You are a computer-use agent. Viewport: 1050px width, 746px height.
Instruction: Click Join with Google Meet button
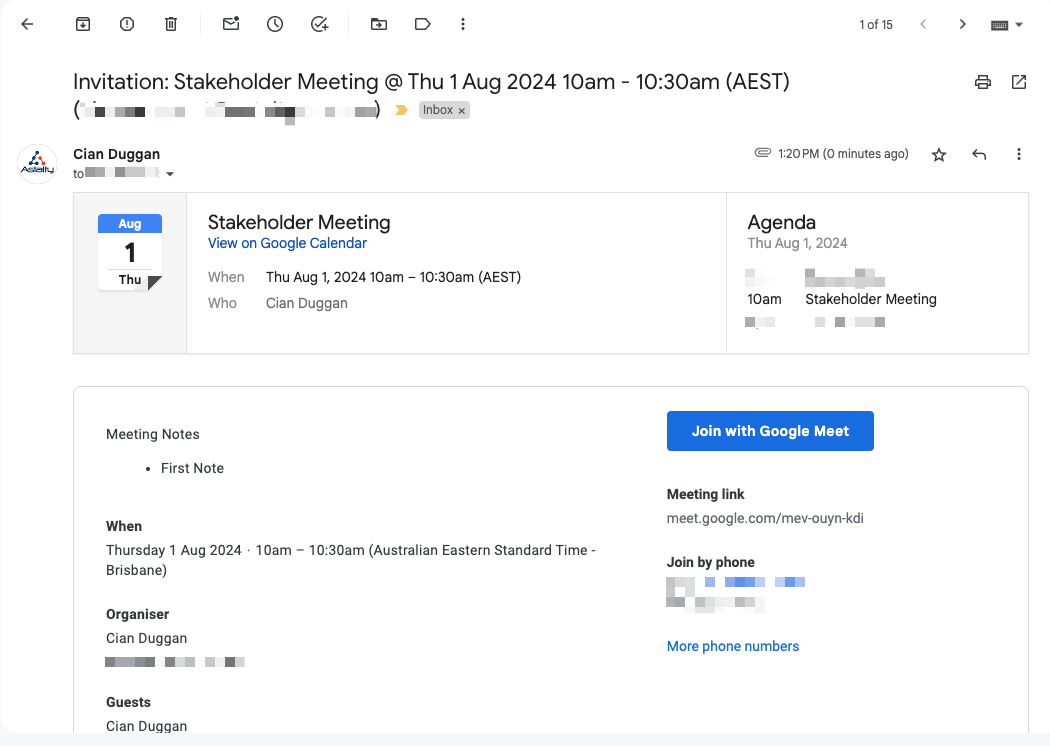(770, 431)
